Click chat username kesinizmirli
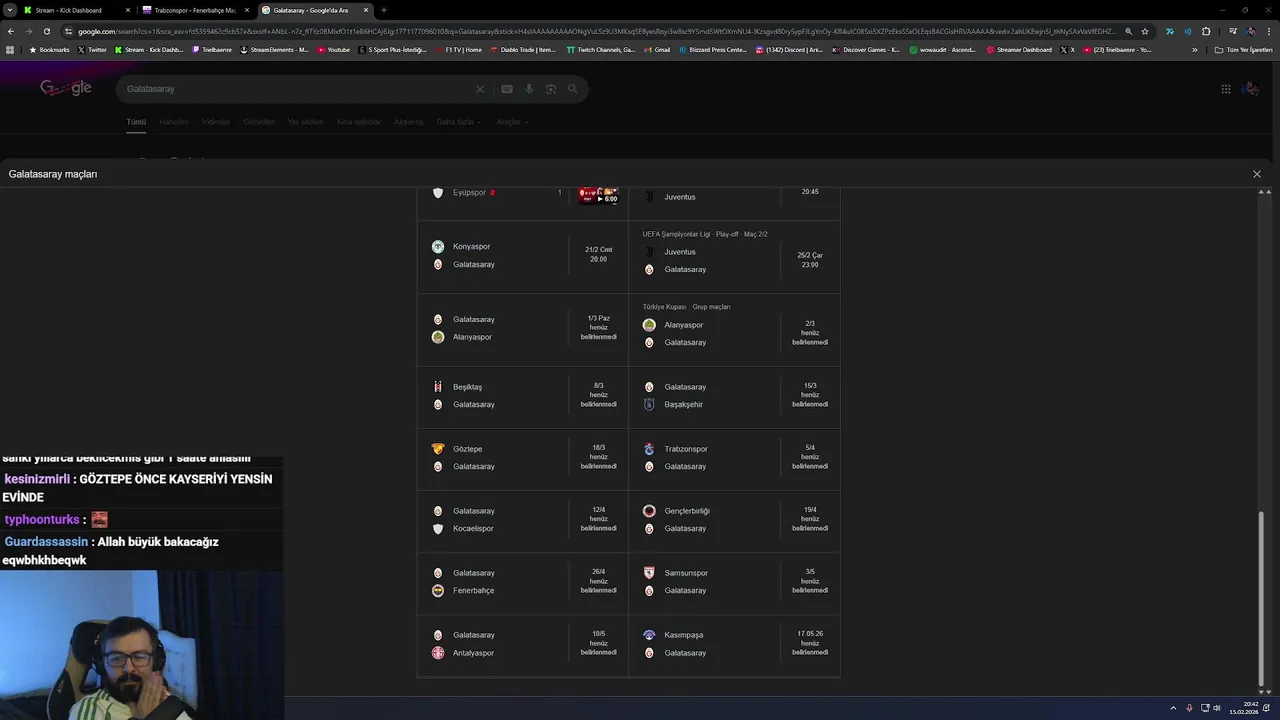1280x720 pixels. coord(37,479)
